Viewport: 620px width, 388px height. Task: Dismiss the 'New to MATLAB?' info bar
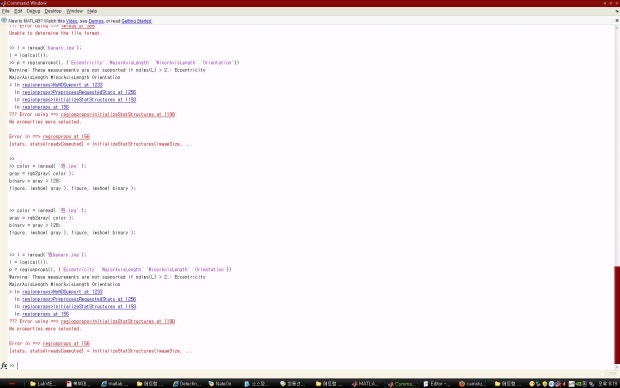pyautogui.click(x=617, y=21)
